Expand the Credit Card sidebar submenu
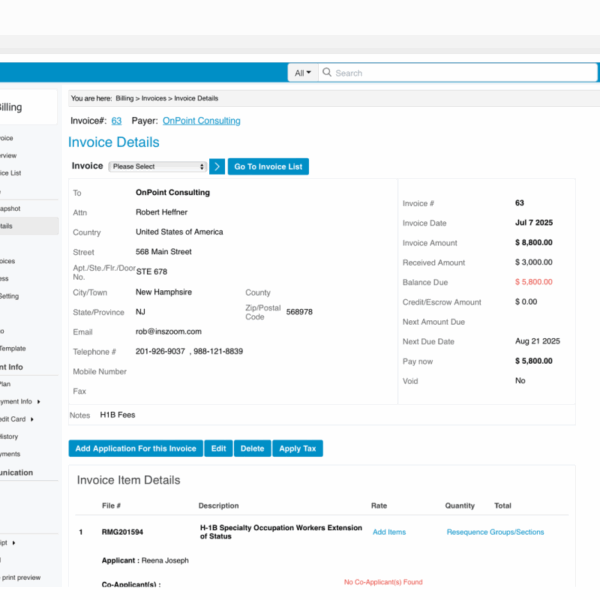 tap(32, 419)
